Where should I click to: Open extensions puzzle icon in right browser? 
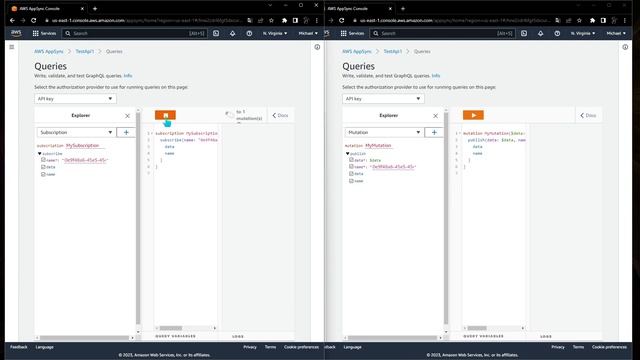[x=592, y=20]
